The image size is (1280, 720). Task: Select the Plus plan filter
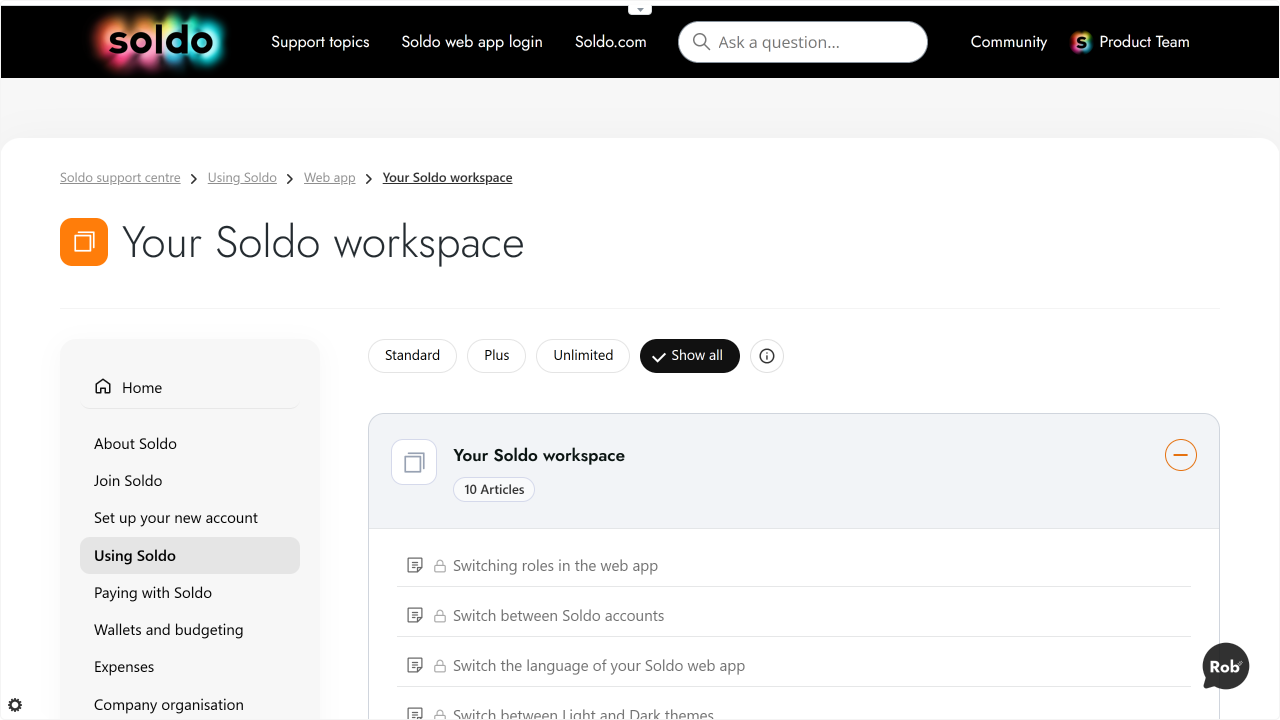(497, 356)
